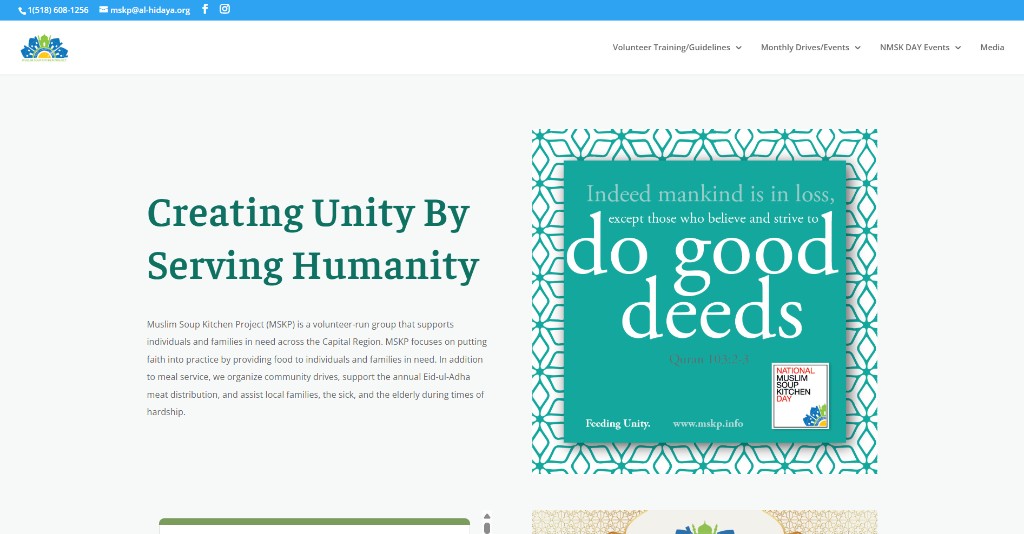Click the gold patterned image at bottom right

pos(704,522)
